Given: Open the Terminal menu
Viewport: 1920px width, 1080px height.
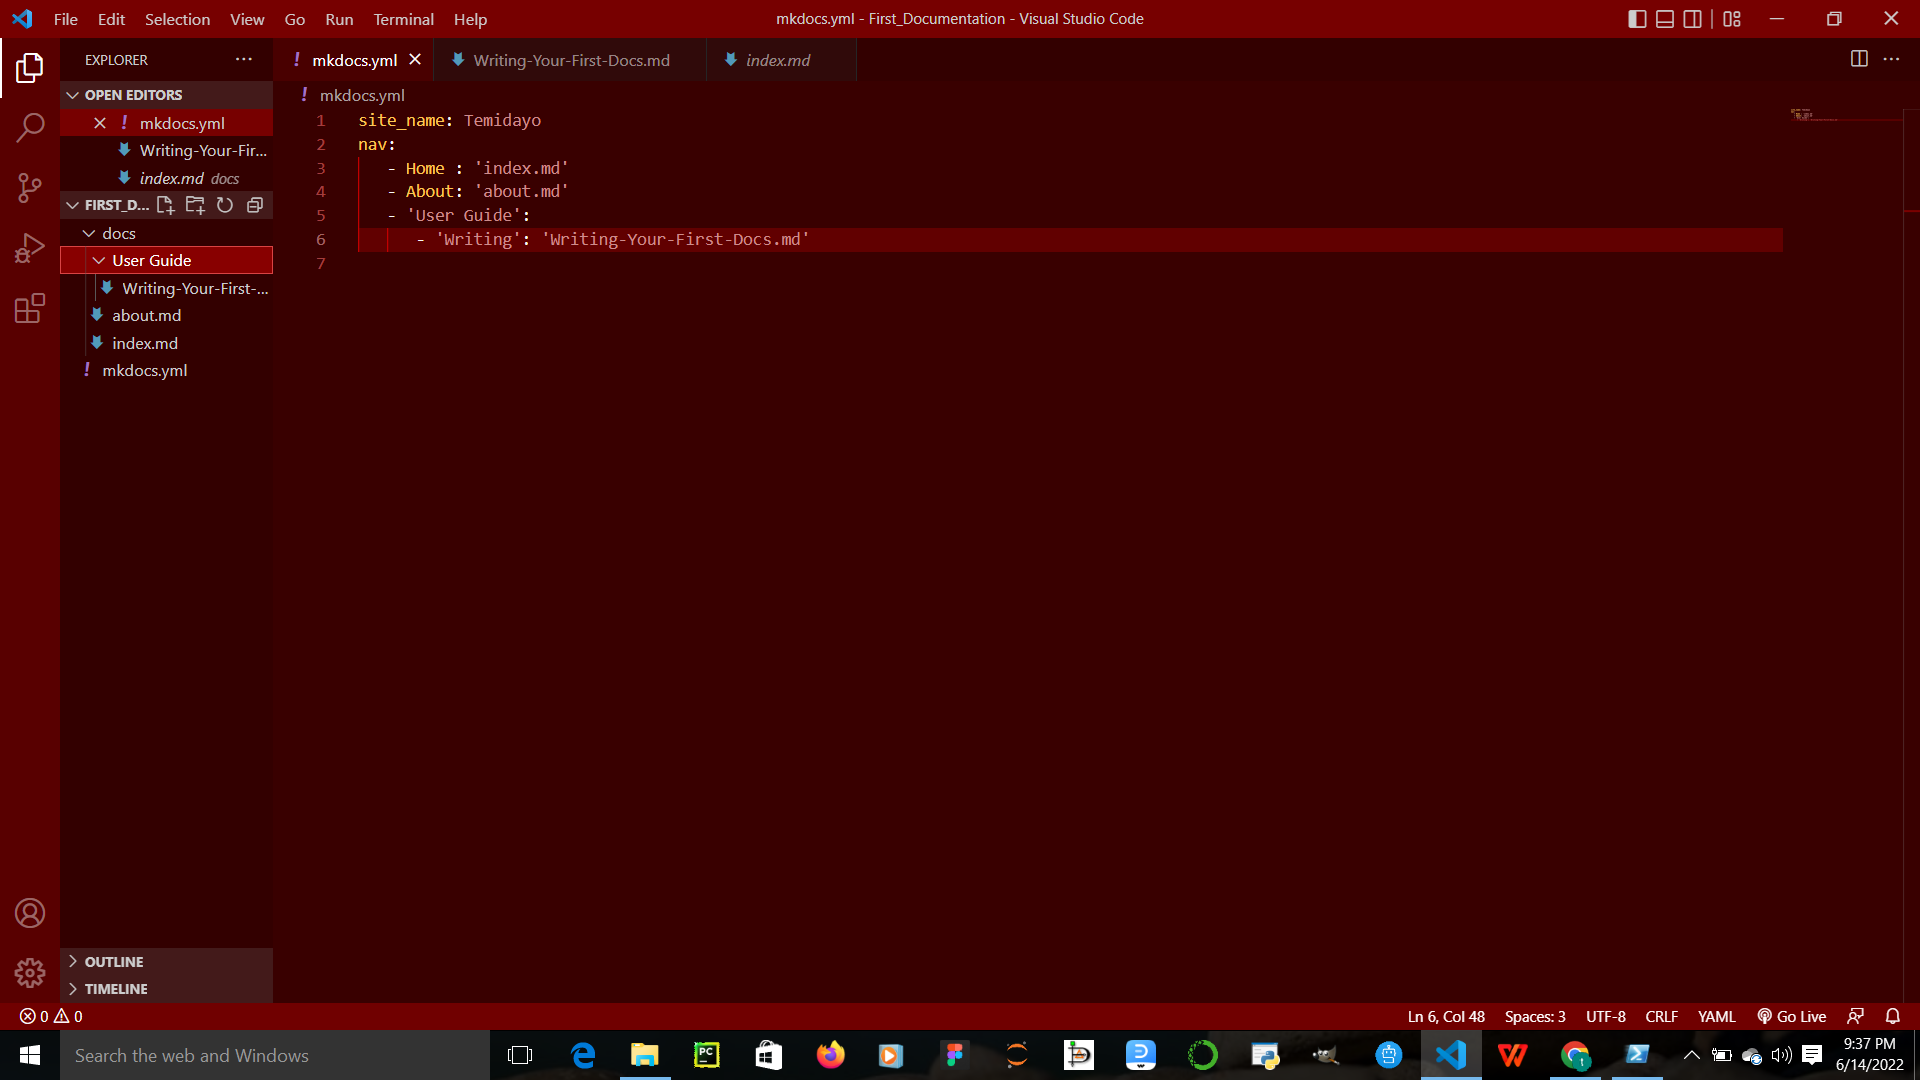Looking at the screenshot, I should (x=403, y=19).
